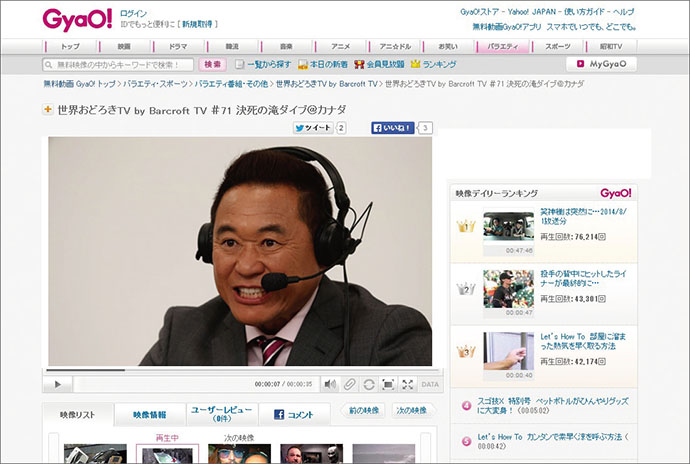Open the GyaO!ストア link
The image size is (690, 464).
479,12
